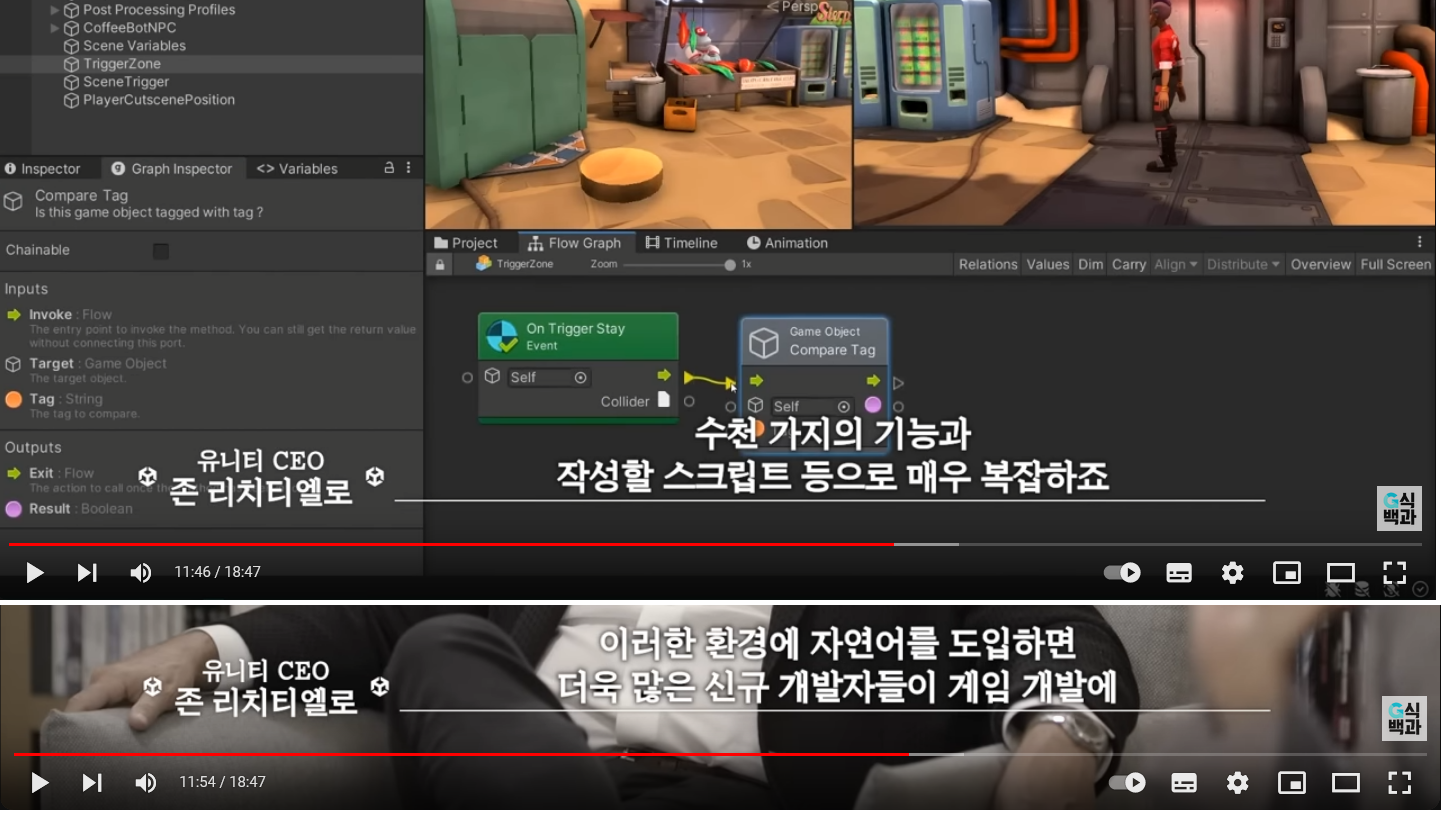This screenshot has height=815, width=1449.
Task: Open the video settings gear icon
Action: tap(1232, 572)
